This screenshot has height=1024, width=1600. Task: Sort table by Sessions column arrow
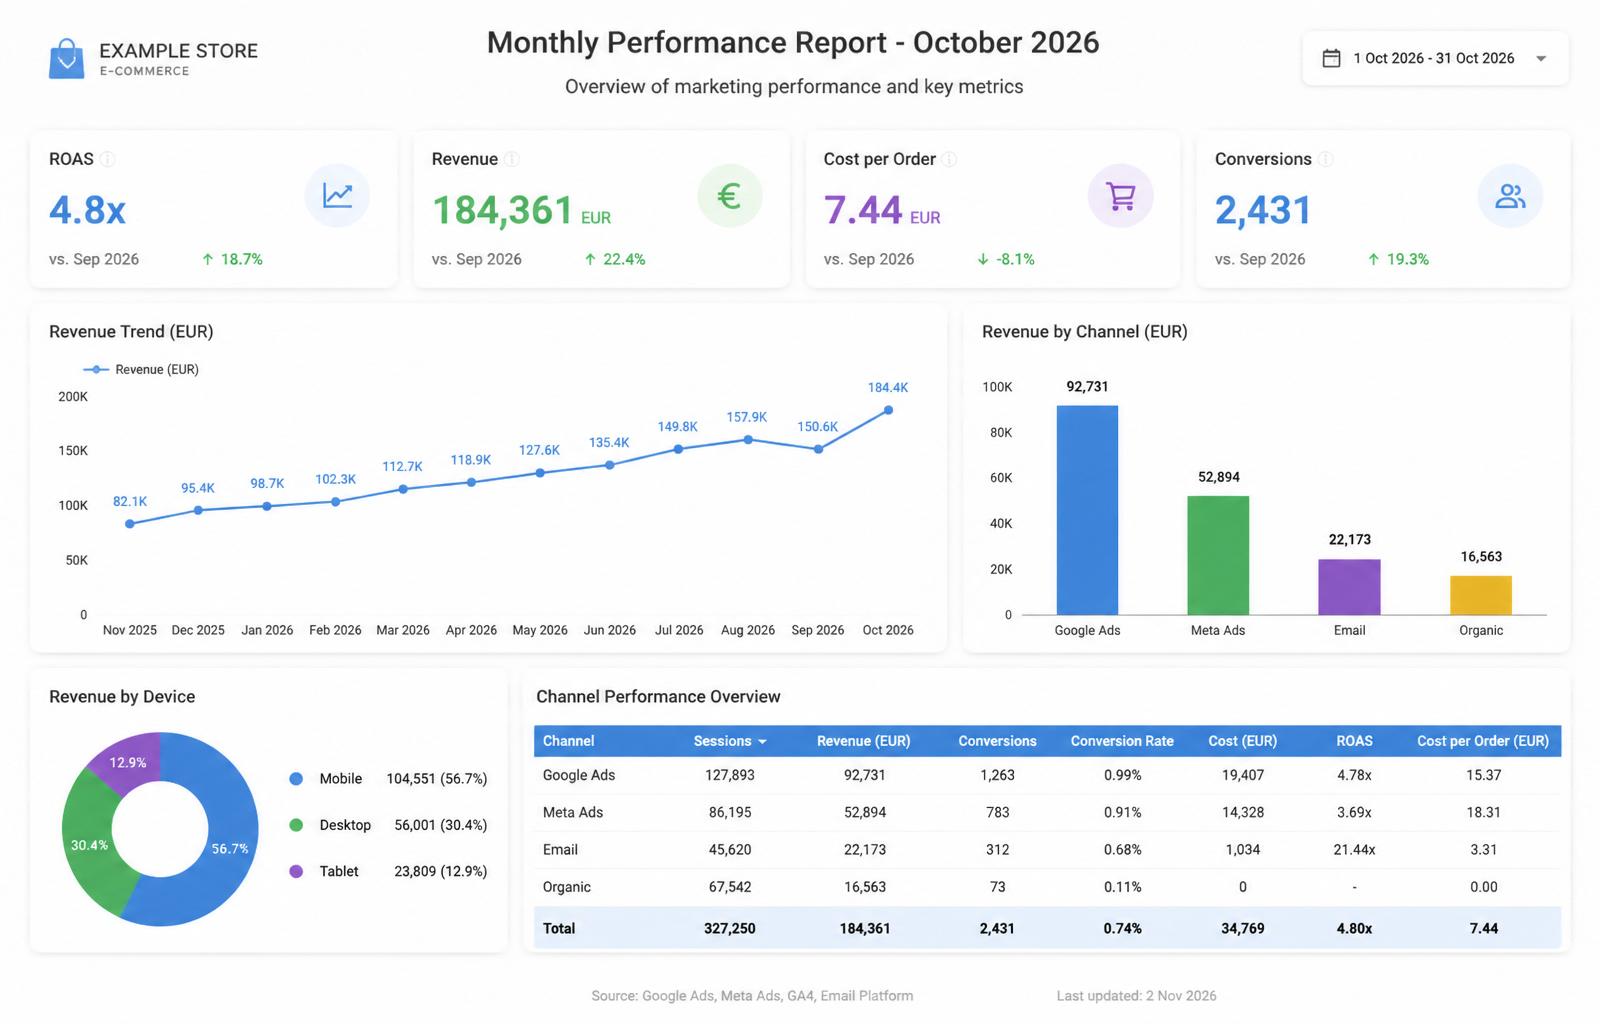[x=762, y=742]
